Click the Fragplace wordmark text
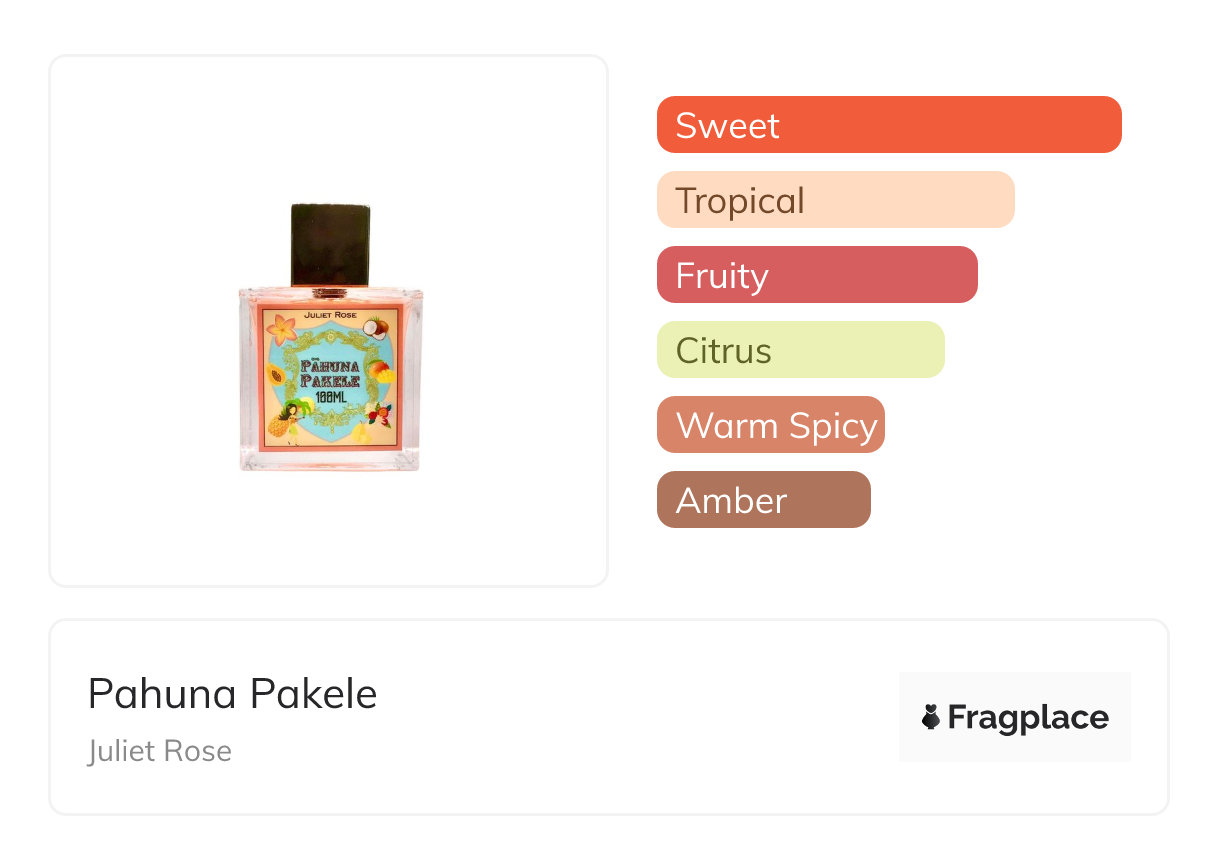The height and width of the screenshot is (864, 1218). point(1028,718)
